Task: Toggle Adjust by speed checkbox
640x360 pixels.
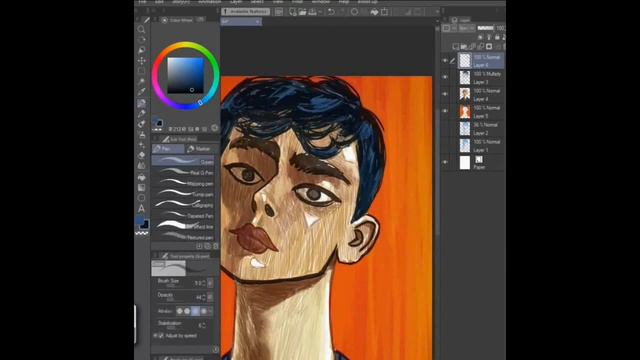Action: (x=161, y=336)
